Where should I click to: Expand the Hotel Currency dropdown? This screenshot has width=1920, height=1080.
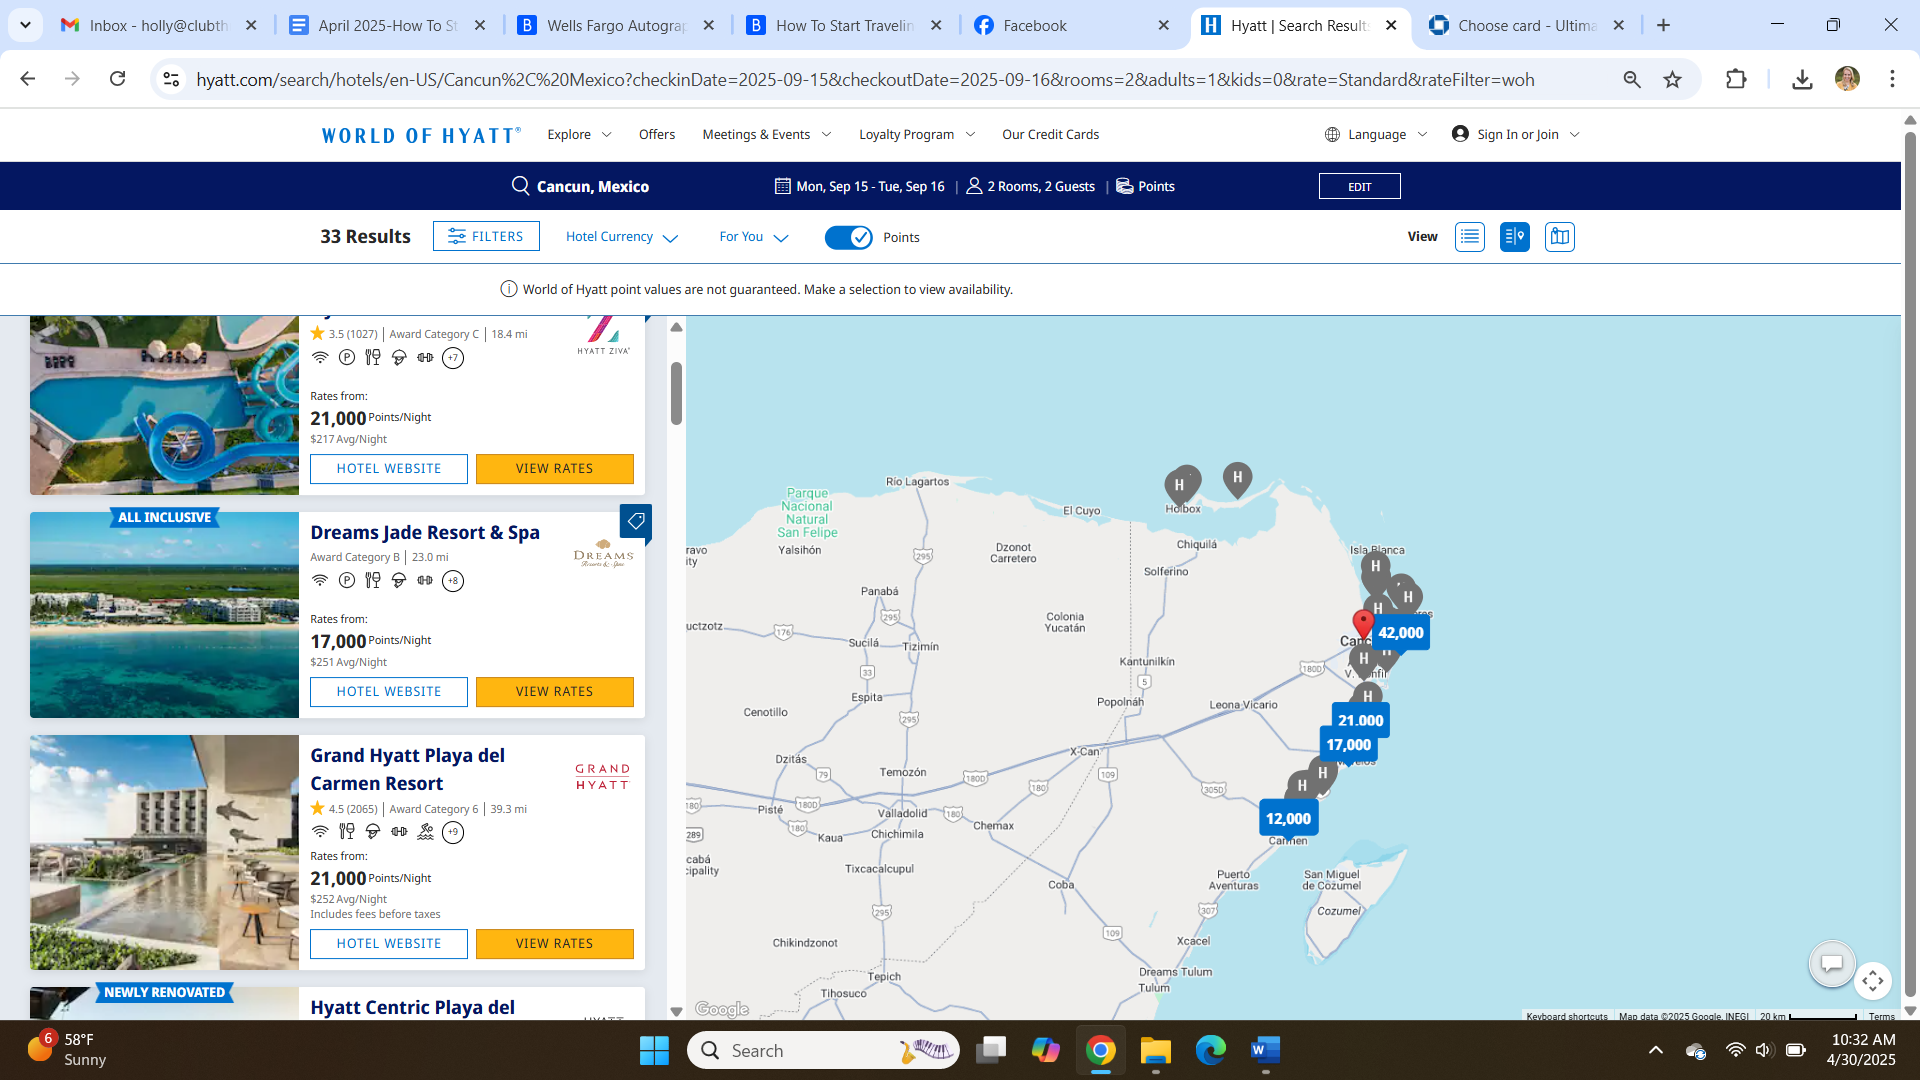click(621, 237)
